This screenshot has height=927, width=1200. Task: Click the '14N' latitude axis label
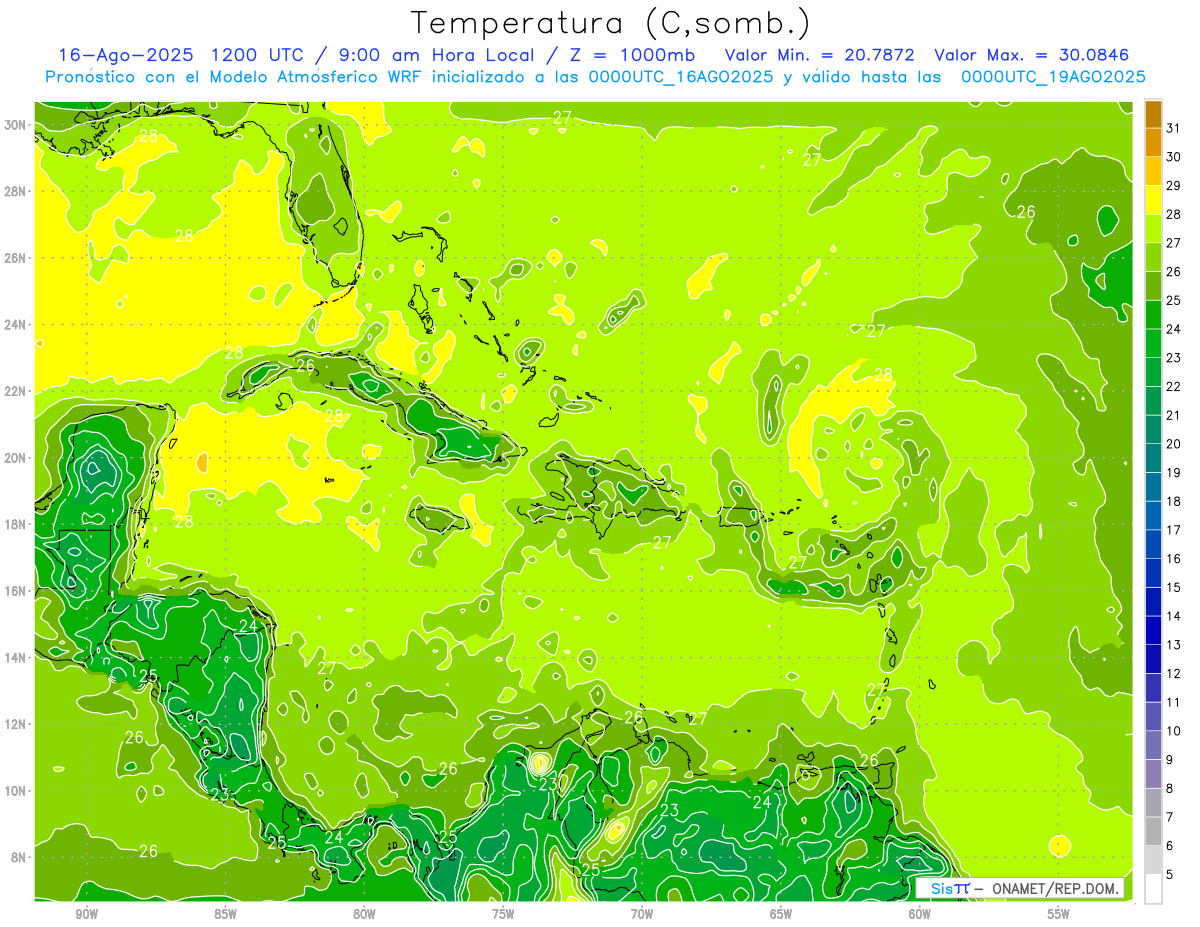click(15, 658)
